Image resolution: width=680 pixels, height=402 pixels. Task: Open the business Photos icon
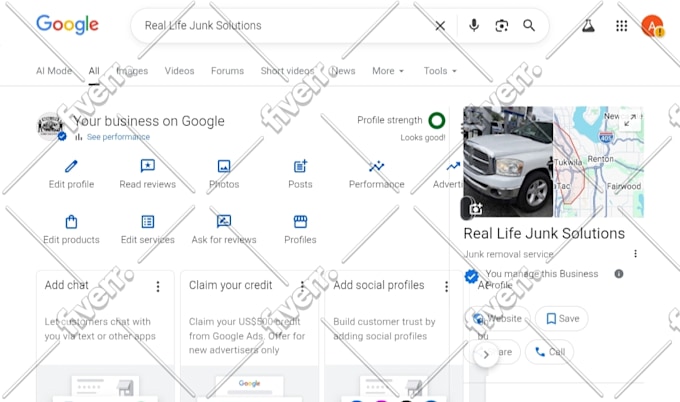click(224, 166)
